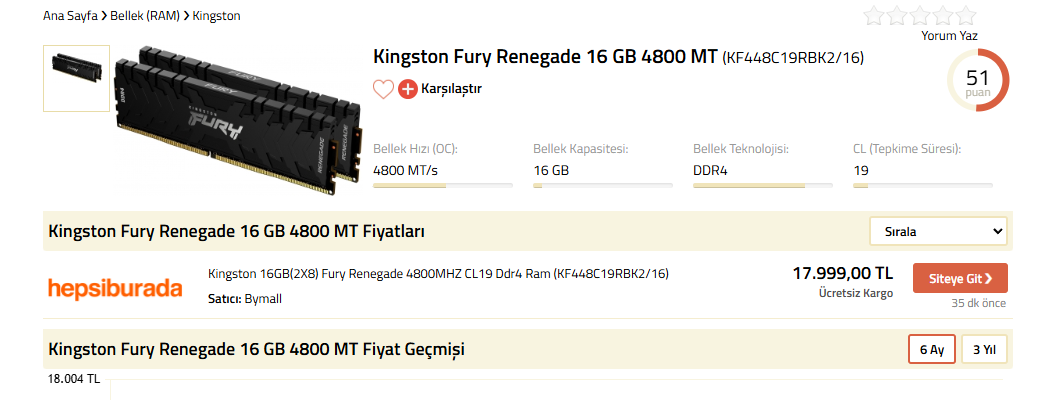Open the small RAM thumbnail image
The width and height of the screenshot is (1039, 400).
[76, 76]
